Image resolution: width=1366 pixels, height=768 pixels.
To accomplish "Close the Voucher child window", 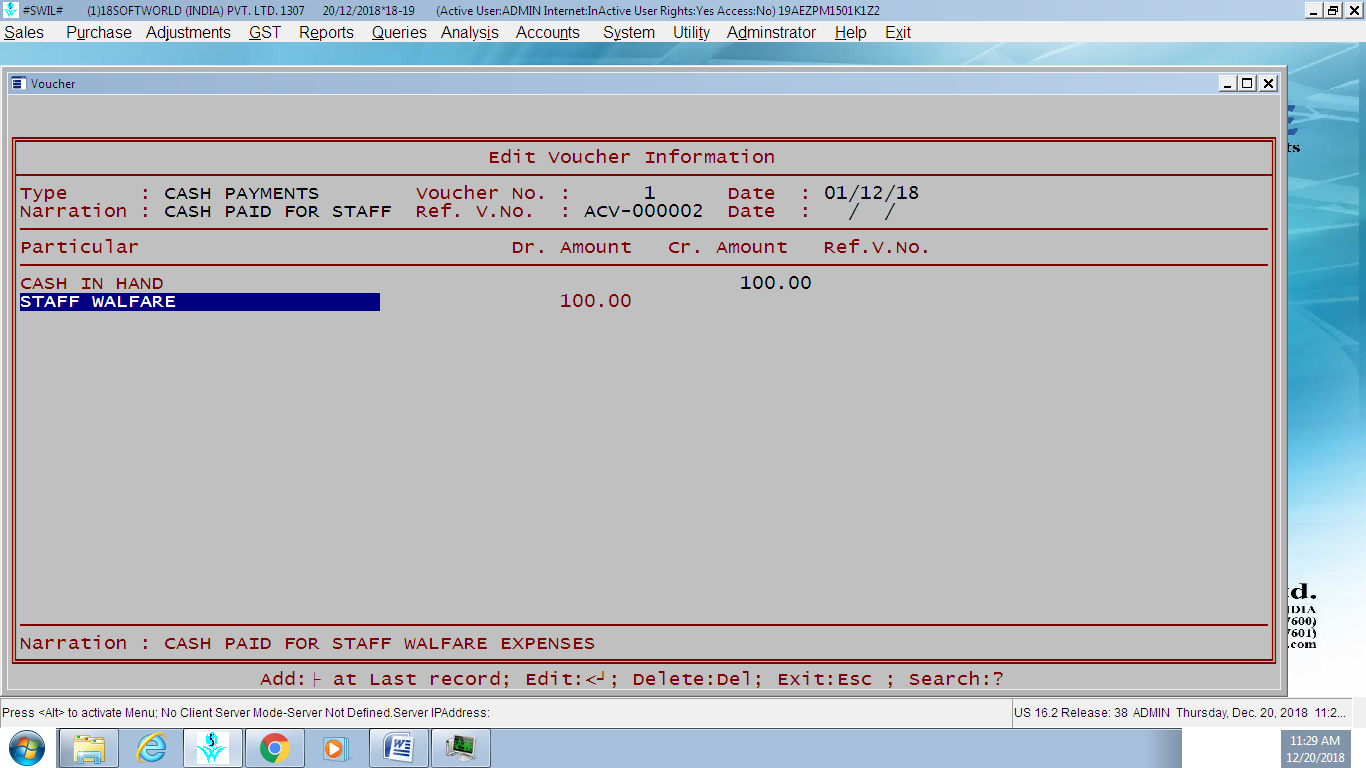I will click(1268, 84).
